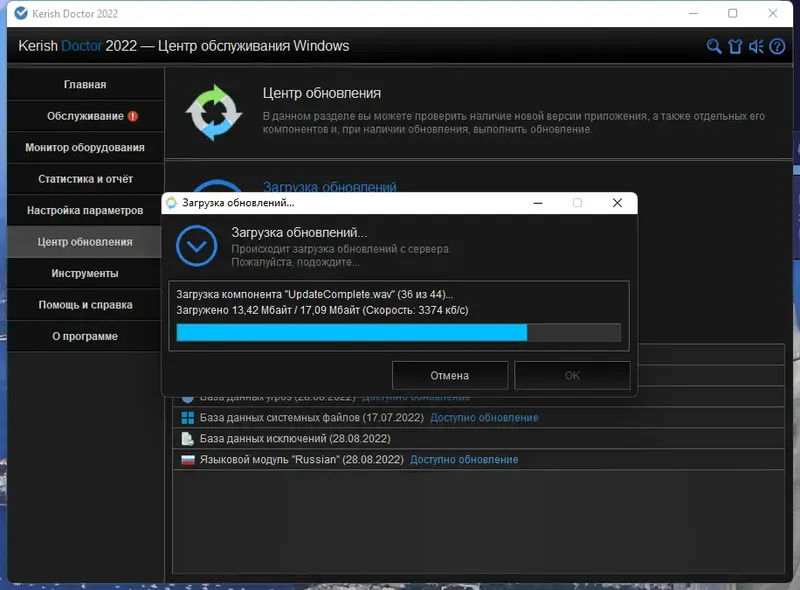The height and width of the screenshot is (590, 800).
Task: Click the Загружено 13,42 Мбайт status line
Action: pyautogui.click(x=322, y=310)
